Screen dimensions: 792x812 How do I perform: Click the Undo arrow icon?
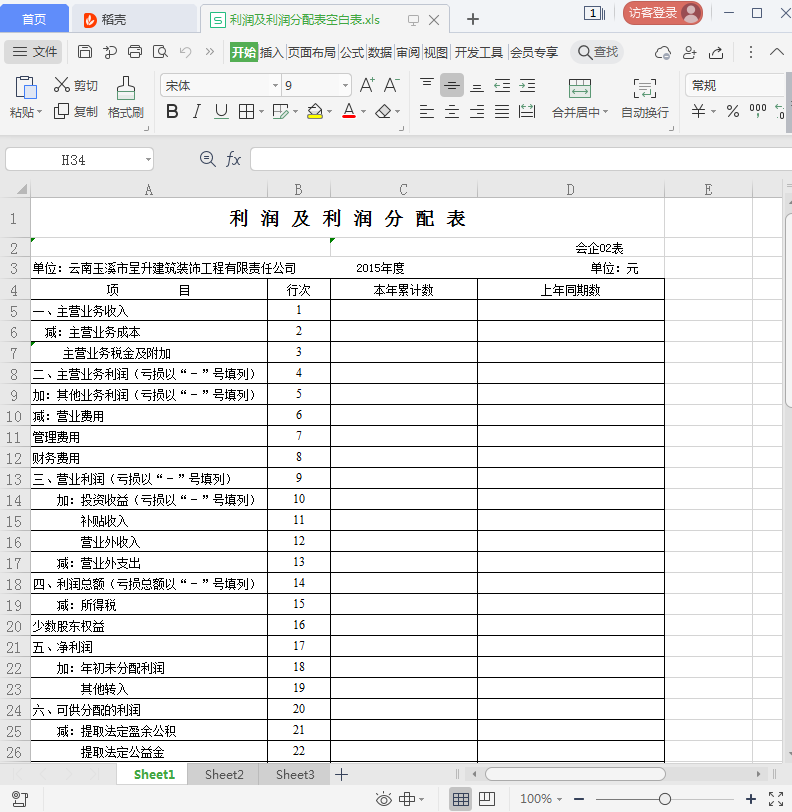[x=185, y=52]
